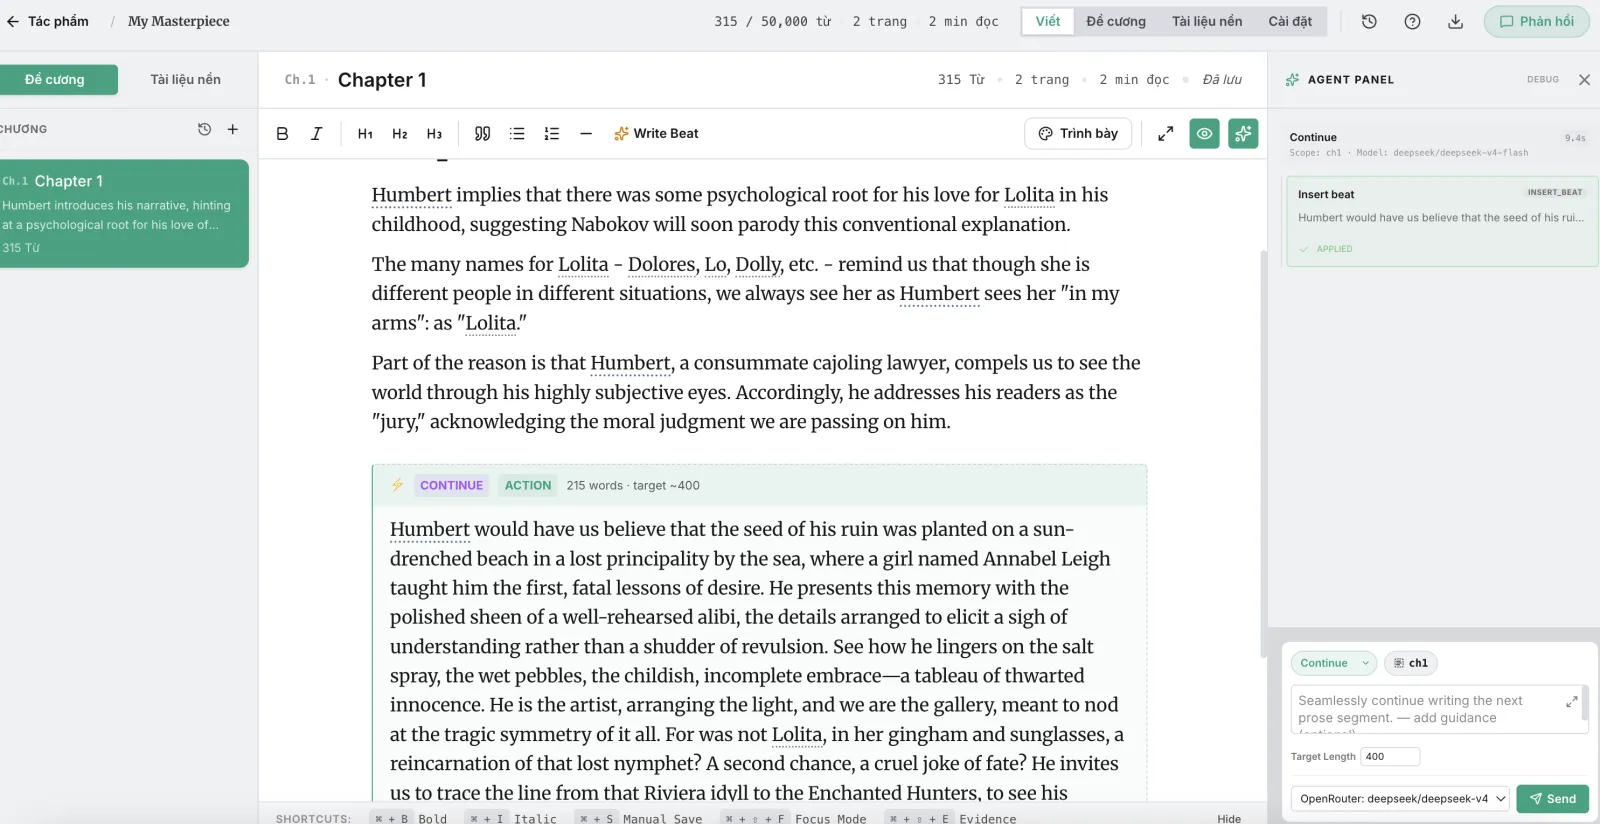Open the Cài đặt tab
Screen dimensions: 1600x824
pyautogui.click(x=1290, y=21)
